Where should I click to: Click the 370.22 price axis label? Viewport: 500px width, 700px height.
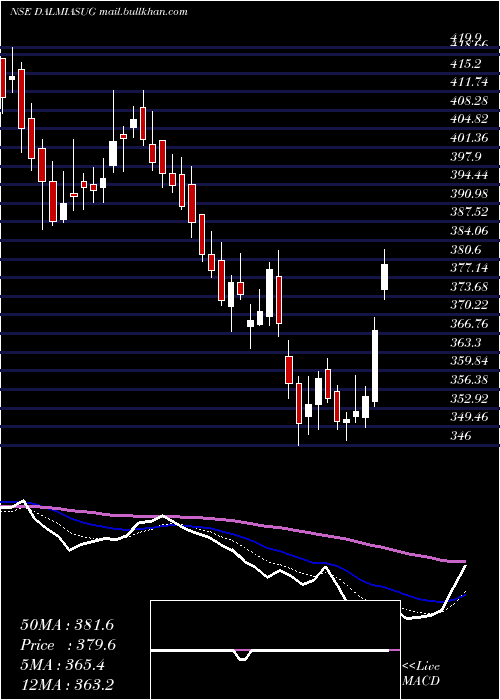469,305
